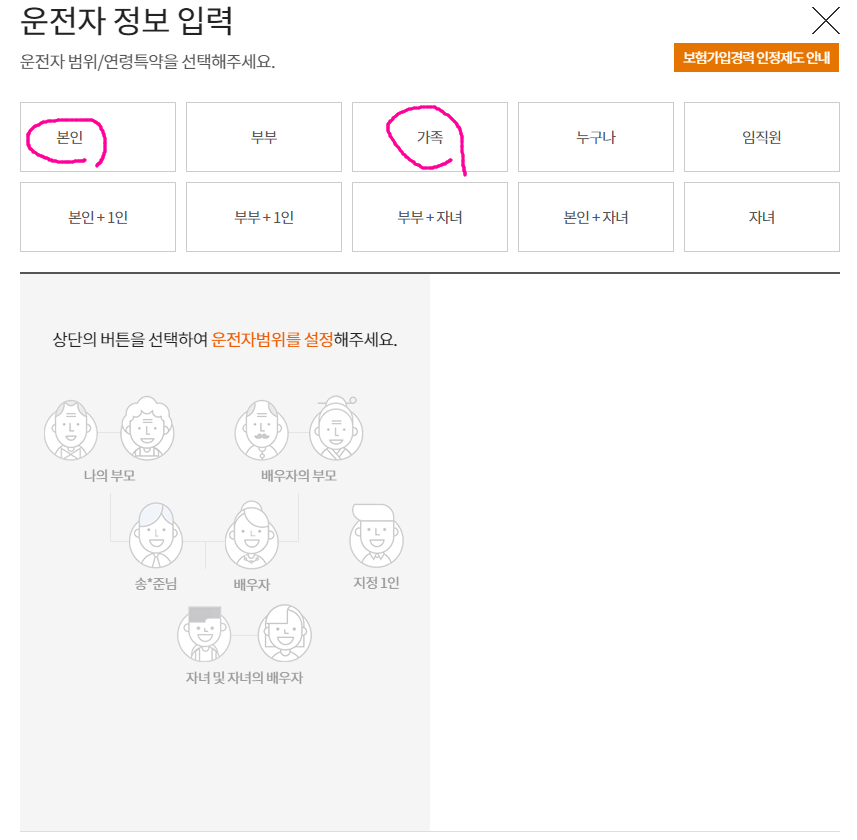Select the 자녀 driver range option
The height and width of the screenshot is (840, 857).
coord(761,217)
